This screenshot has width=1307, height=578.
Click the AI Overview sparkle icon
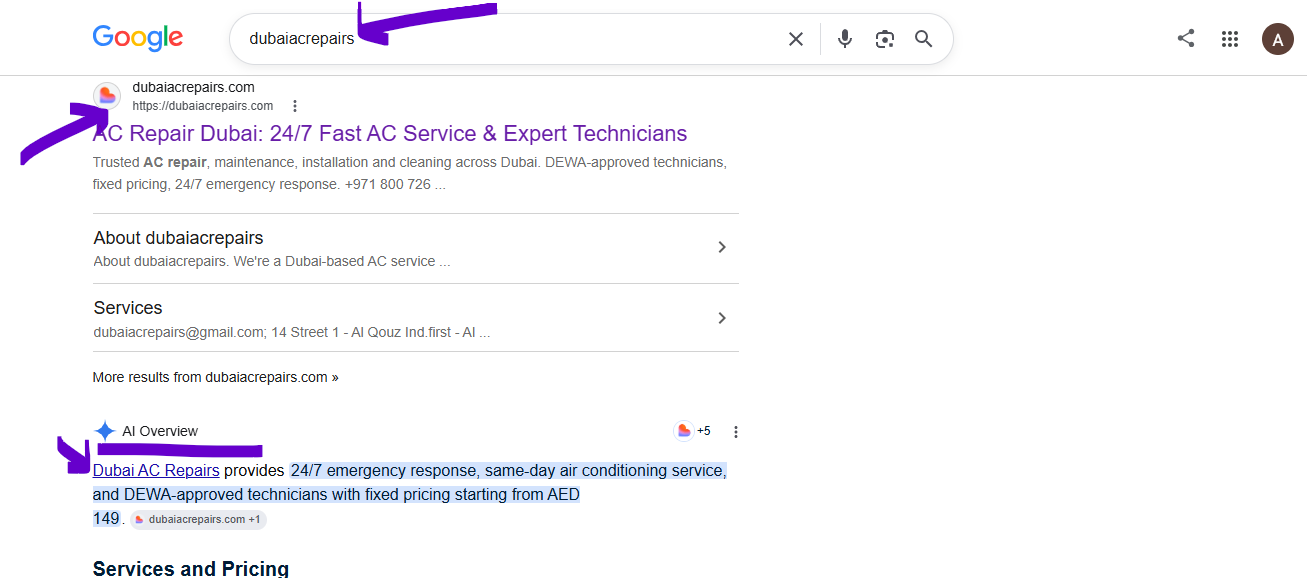pyautogui.click(x=105, y=431)
